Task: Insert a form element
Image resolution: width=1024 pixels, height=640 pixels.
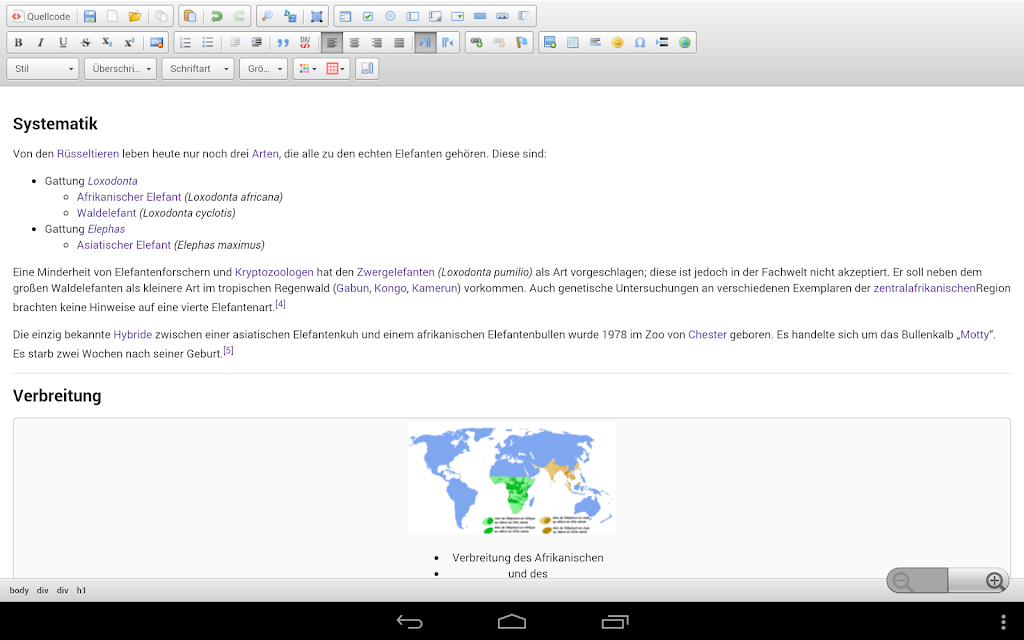Action: point(345,16)
